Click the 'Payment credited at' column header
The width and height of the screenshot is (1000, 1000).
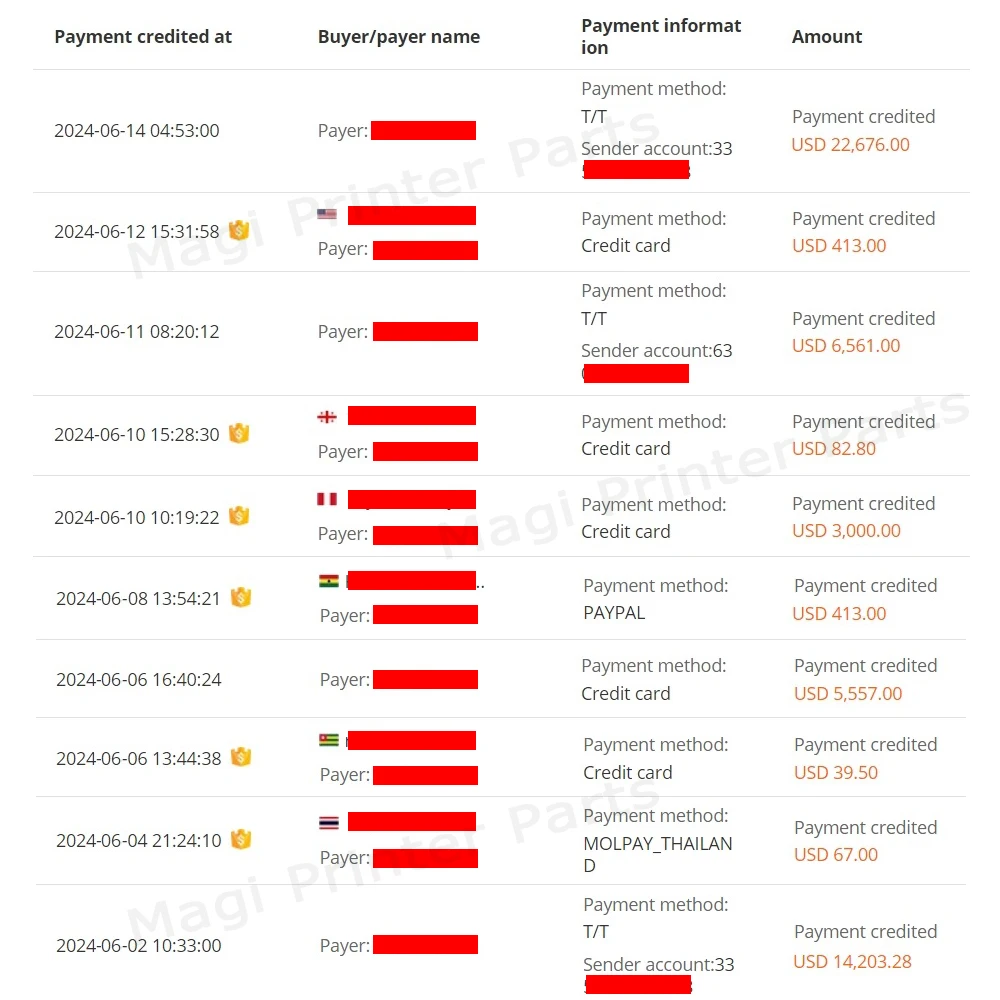tap(143, 37)
